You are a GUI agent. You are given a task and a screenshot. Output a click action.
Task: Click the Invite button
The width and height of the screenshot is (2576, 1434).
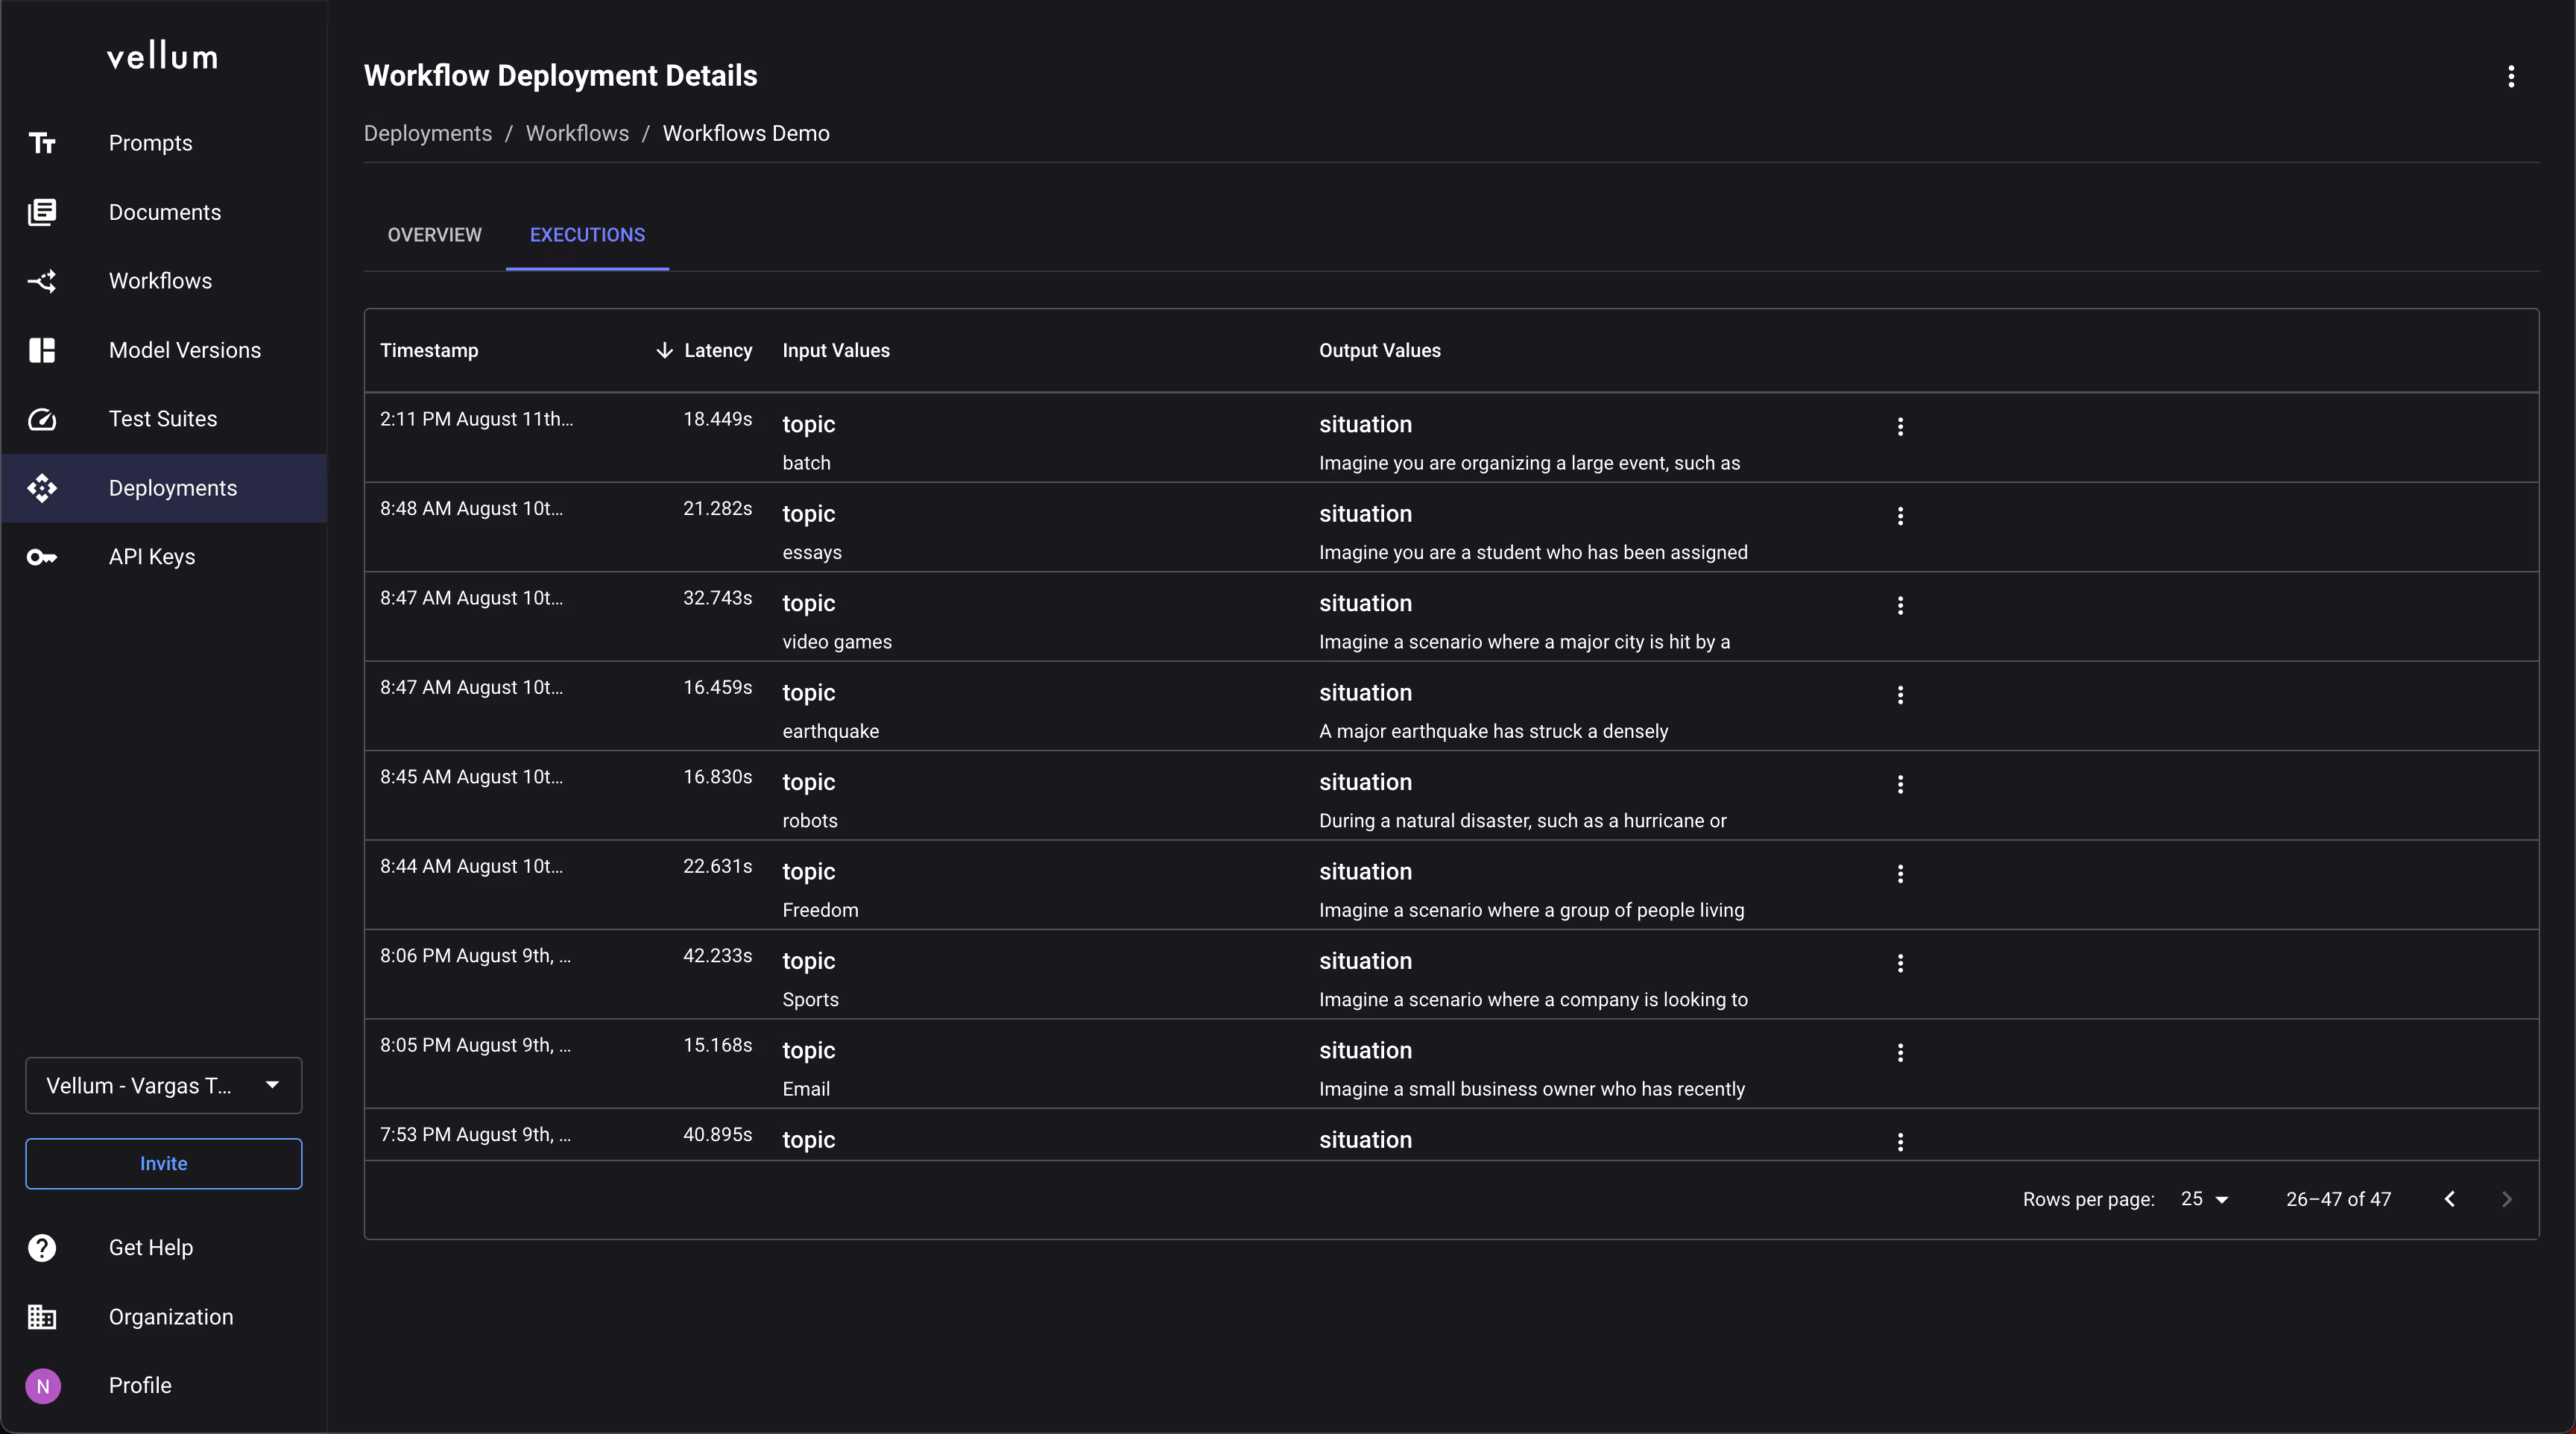click(163, 1164)
